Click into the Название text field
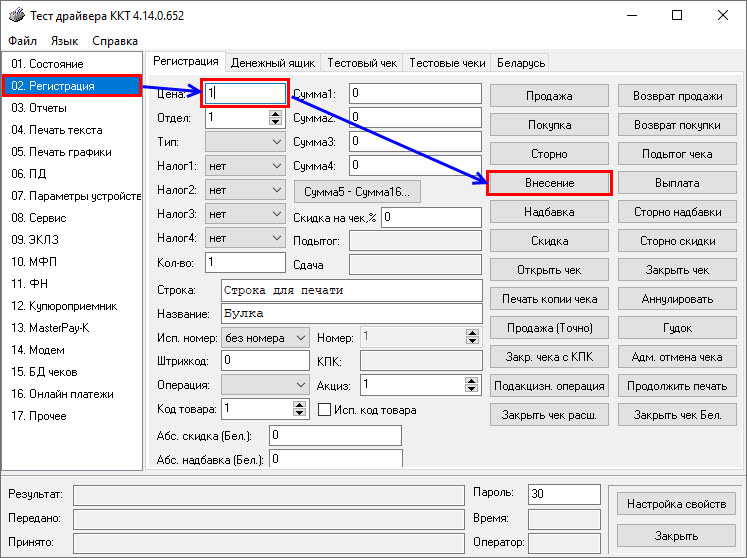This screenshot has height=558, width=747. click(x=352, y=314)
